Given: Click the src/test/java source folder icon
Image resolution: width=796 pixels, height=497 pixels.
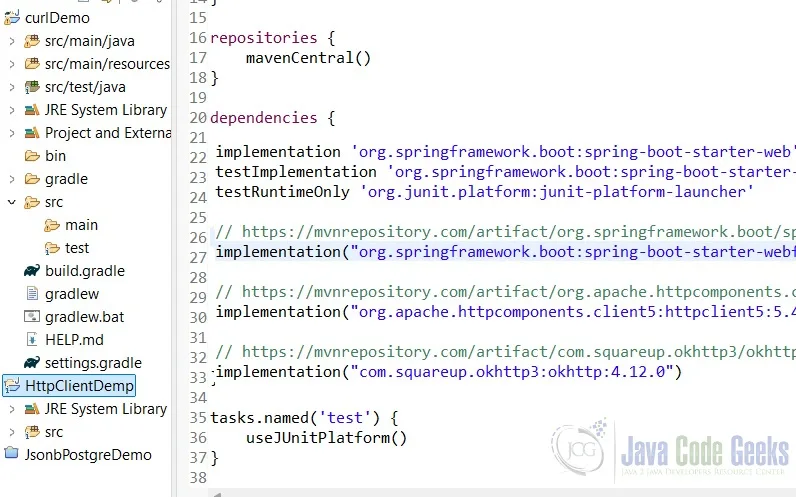Looking at the screenshot, I should coord(32,87).
